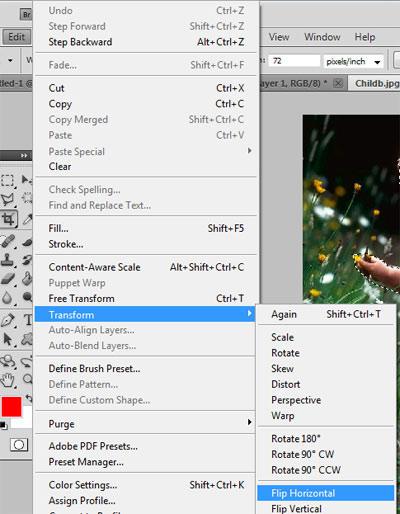Select Skew from Transform submenu
400x514 pixels.
click(x=282, y=369)
